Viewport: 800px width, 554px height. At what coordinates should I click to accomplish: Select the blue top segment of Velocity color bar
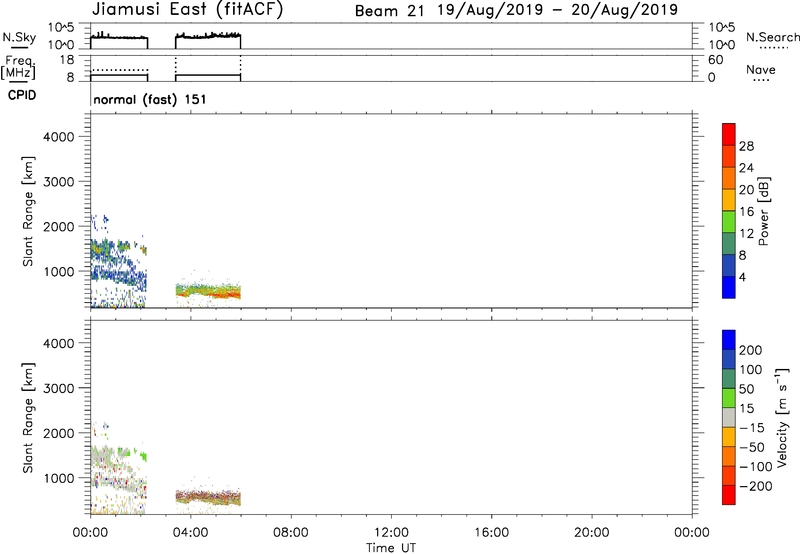(729, 340)
